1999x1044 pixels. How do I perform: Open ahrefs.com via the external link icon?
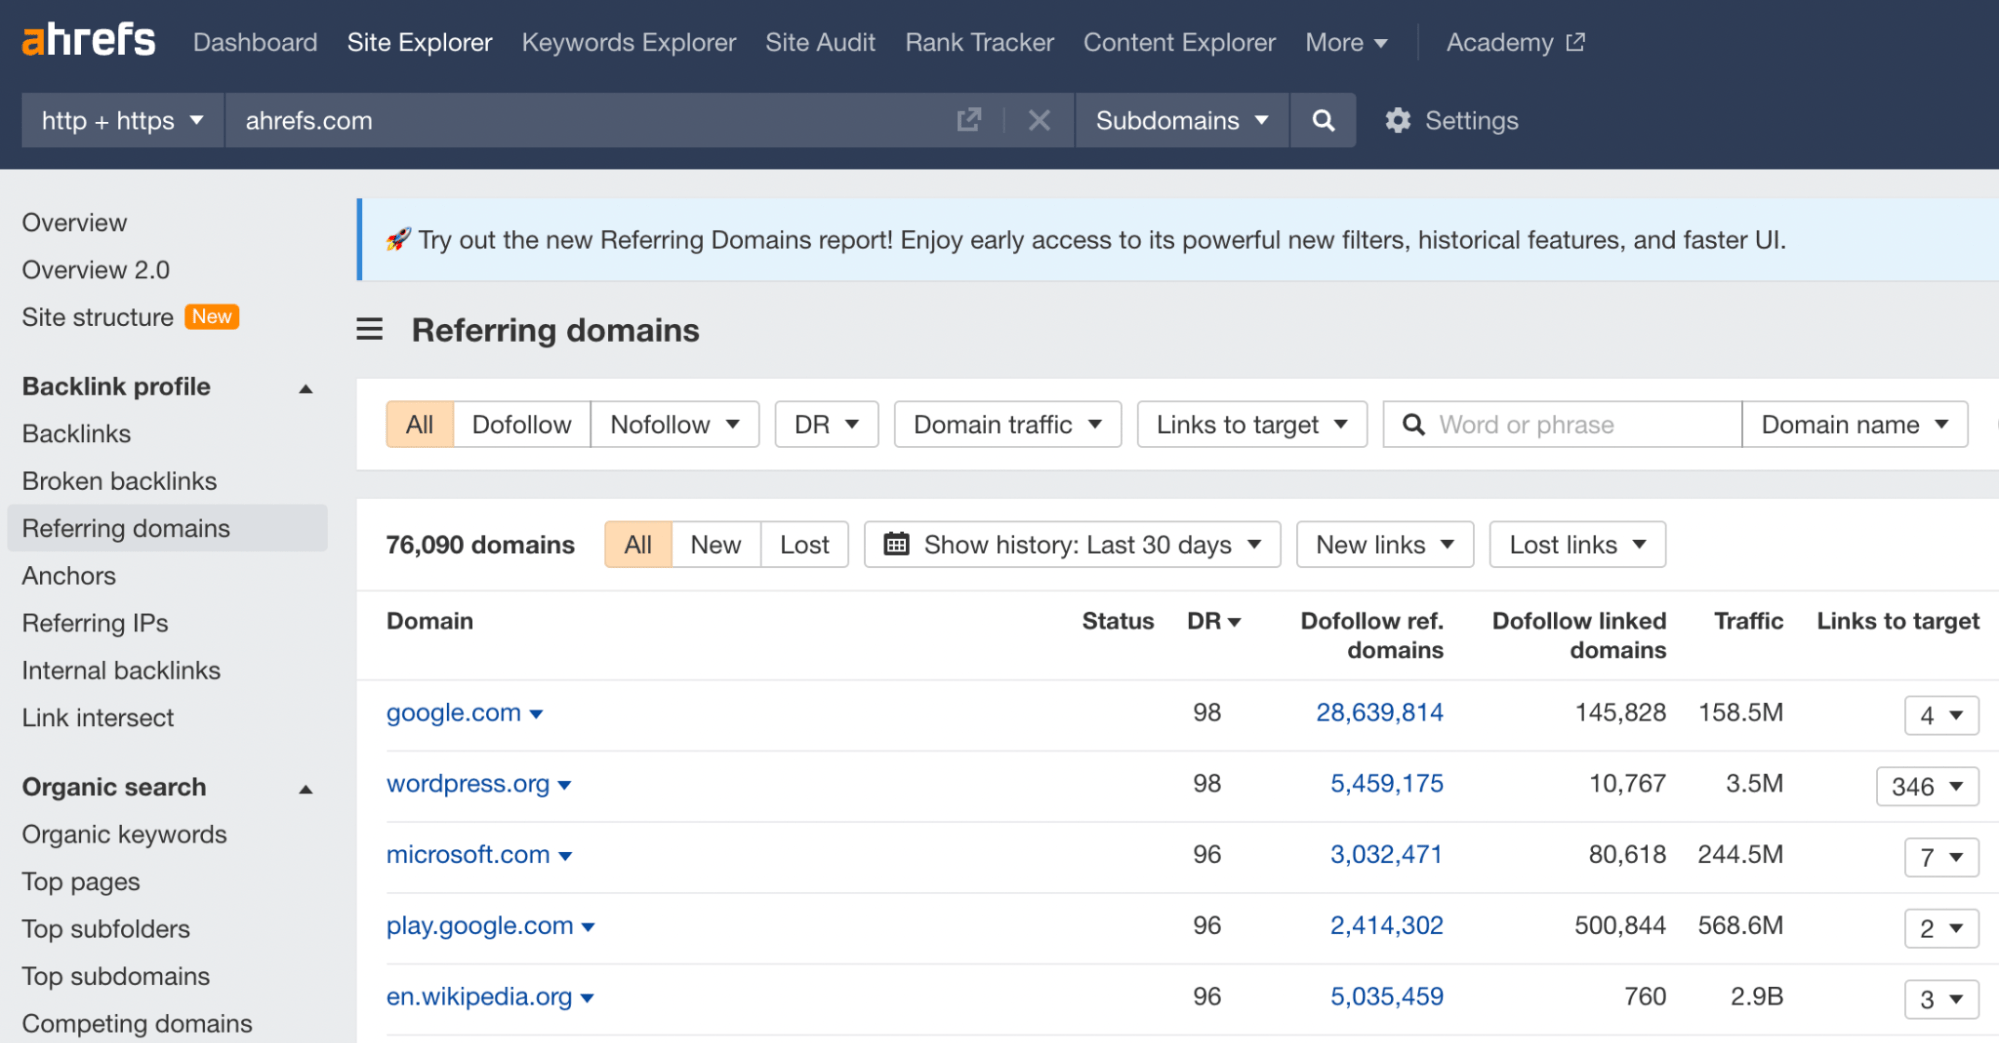[968, 119]
